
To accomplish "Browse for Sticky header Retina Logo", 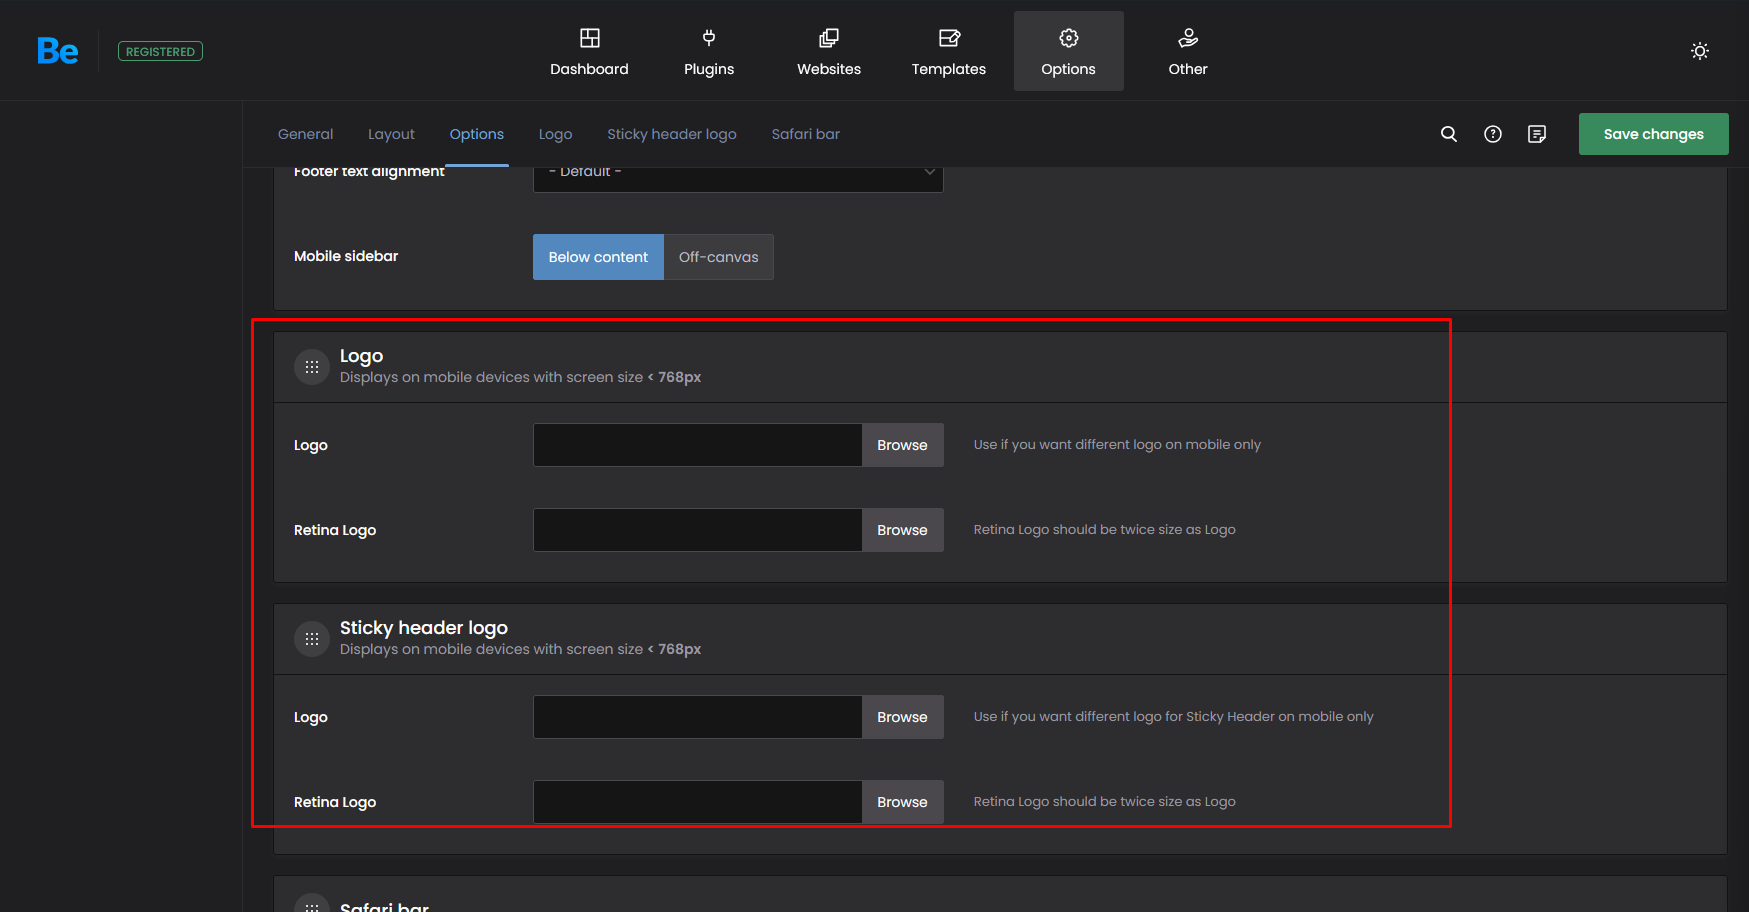I will 902,802.
